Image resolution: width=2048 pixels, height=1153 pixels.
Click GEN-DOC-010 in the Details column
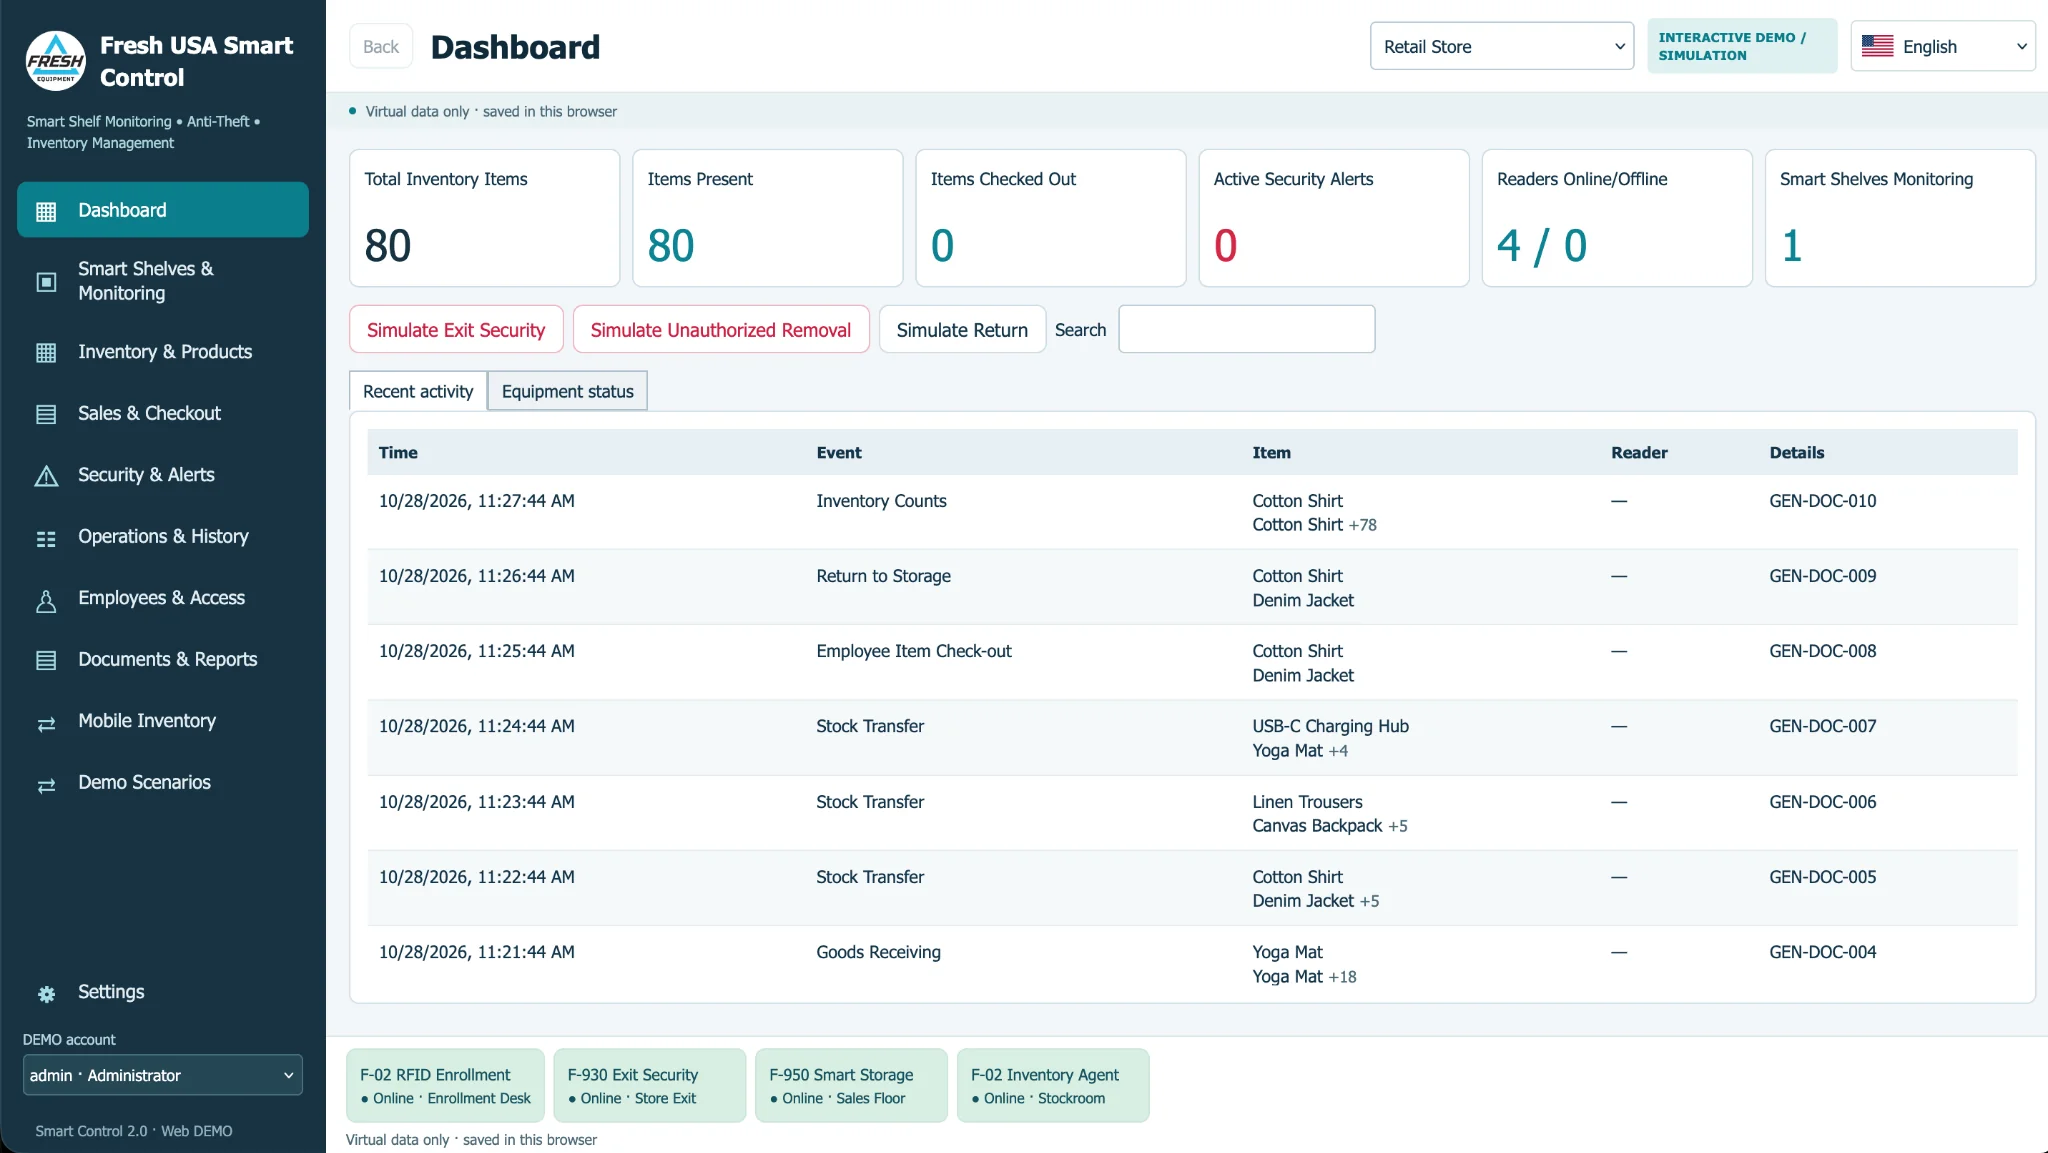tap(1822, 501)
